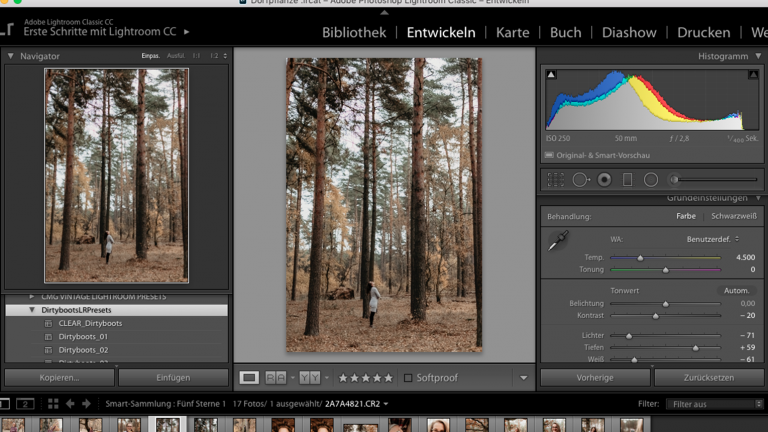Set navigator zoom to 1:2

[214, 56]
